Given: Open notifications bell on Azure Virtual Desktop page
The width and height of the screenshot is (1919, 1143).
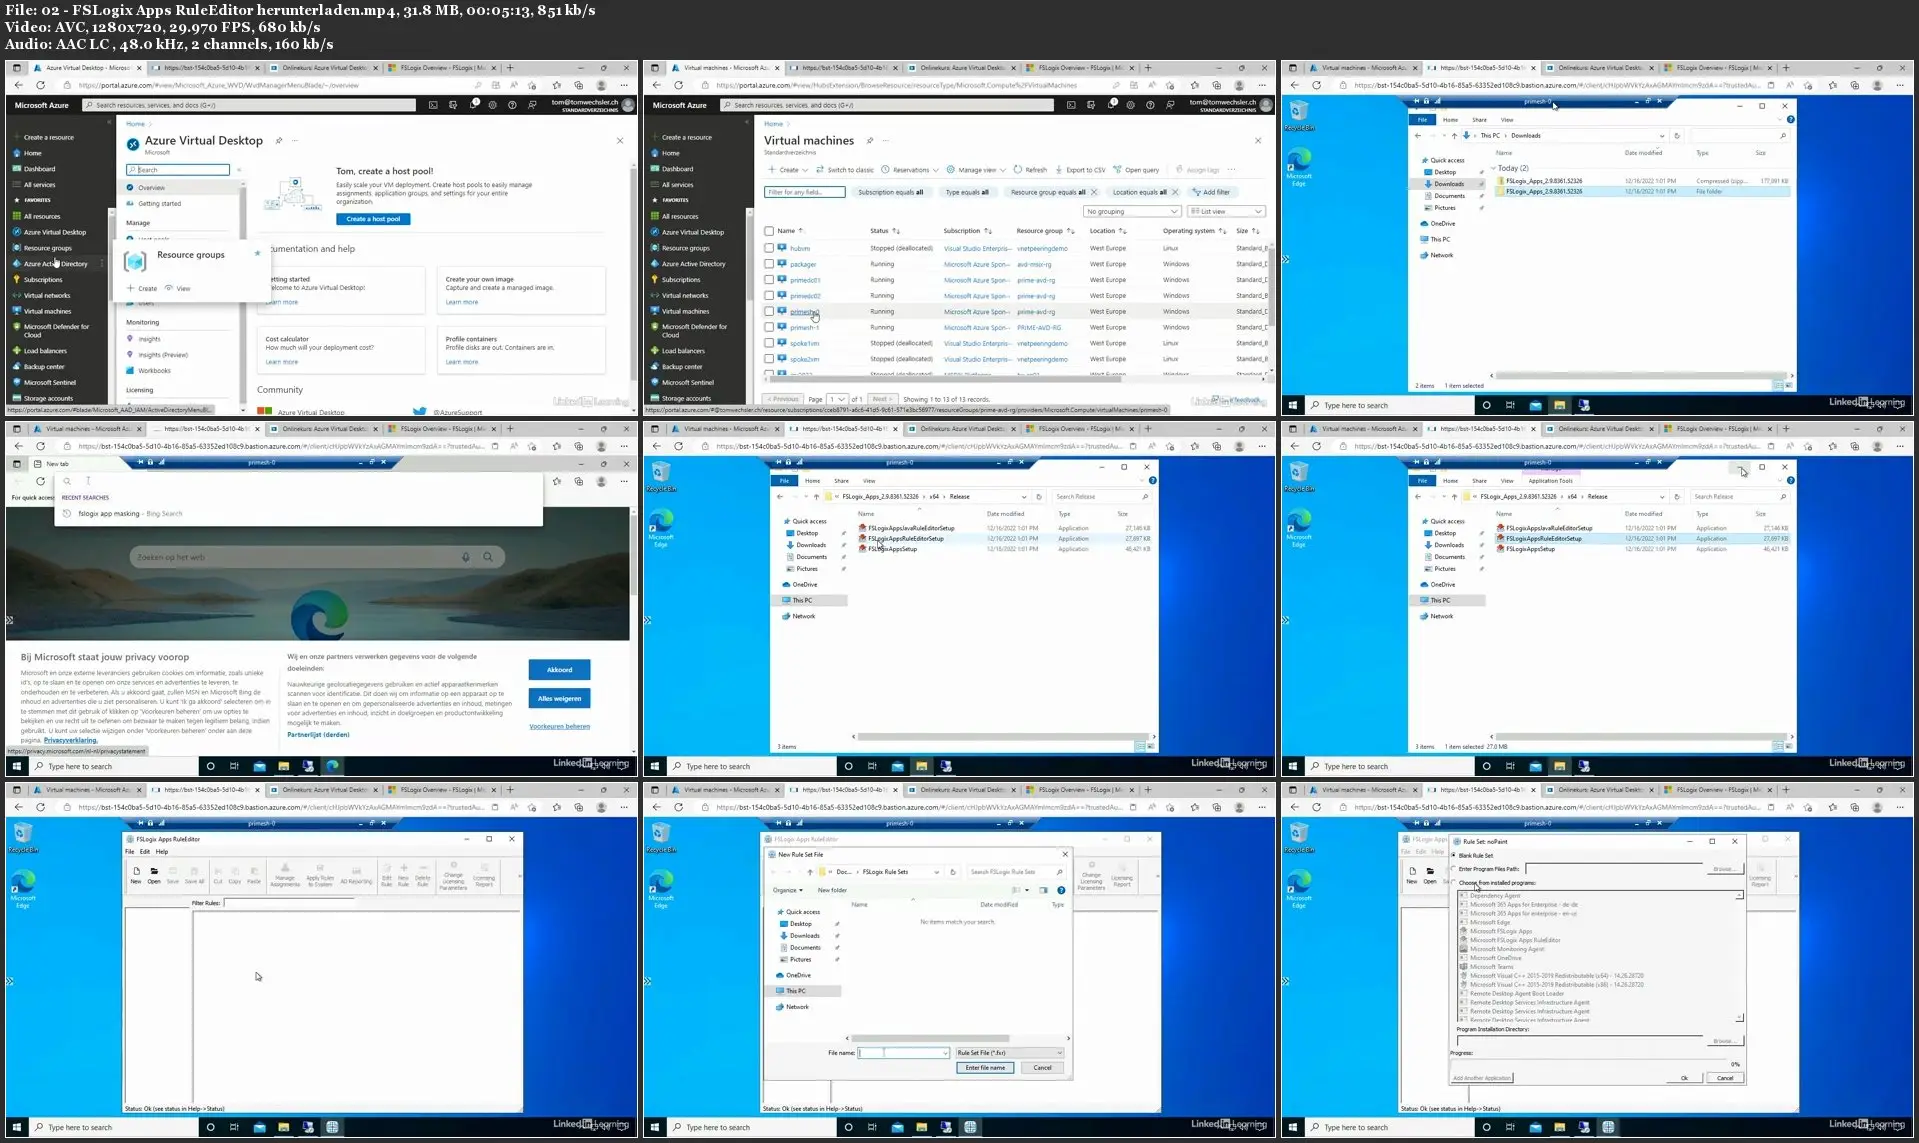Looking at the screenshot, I should 474,105.
